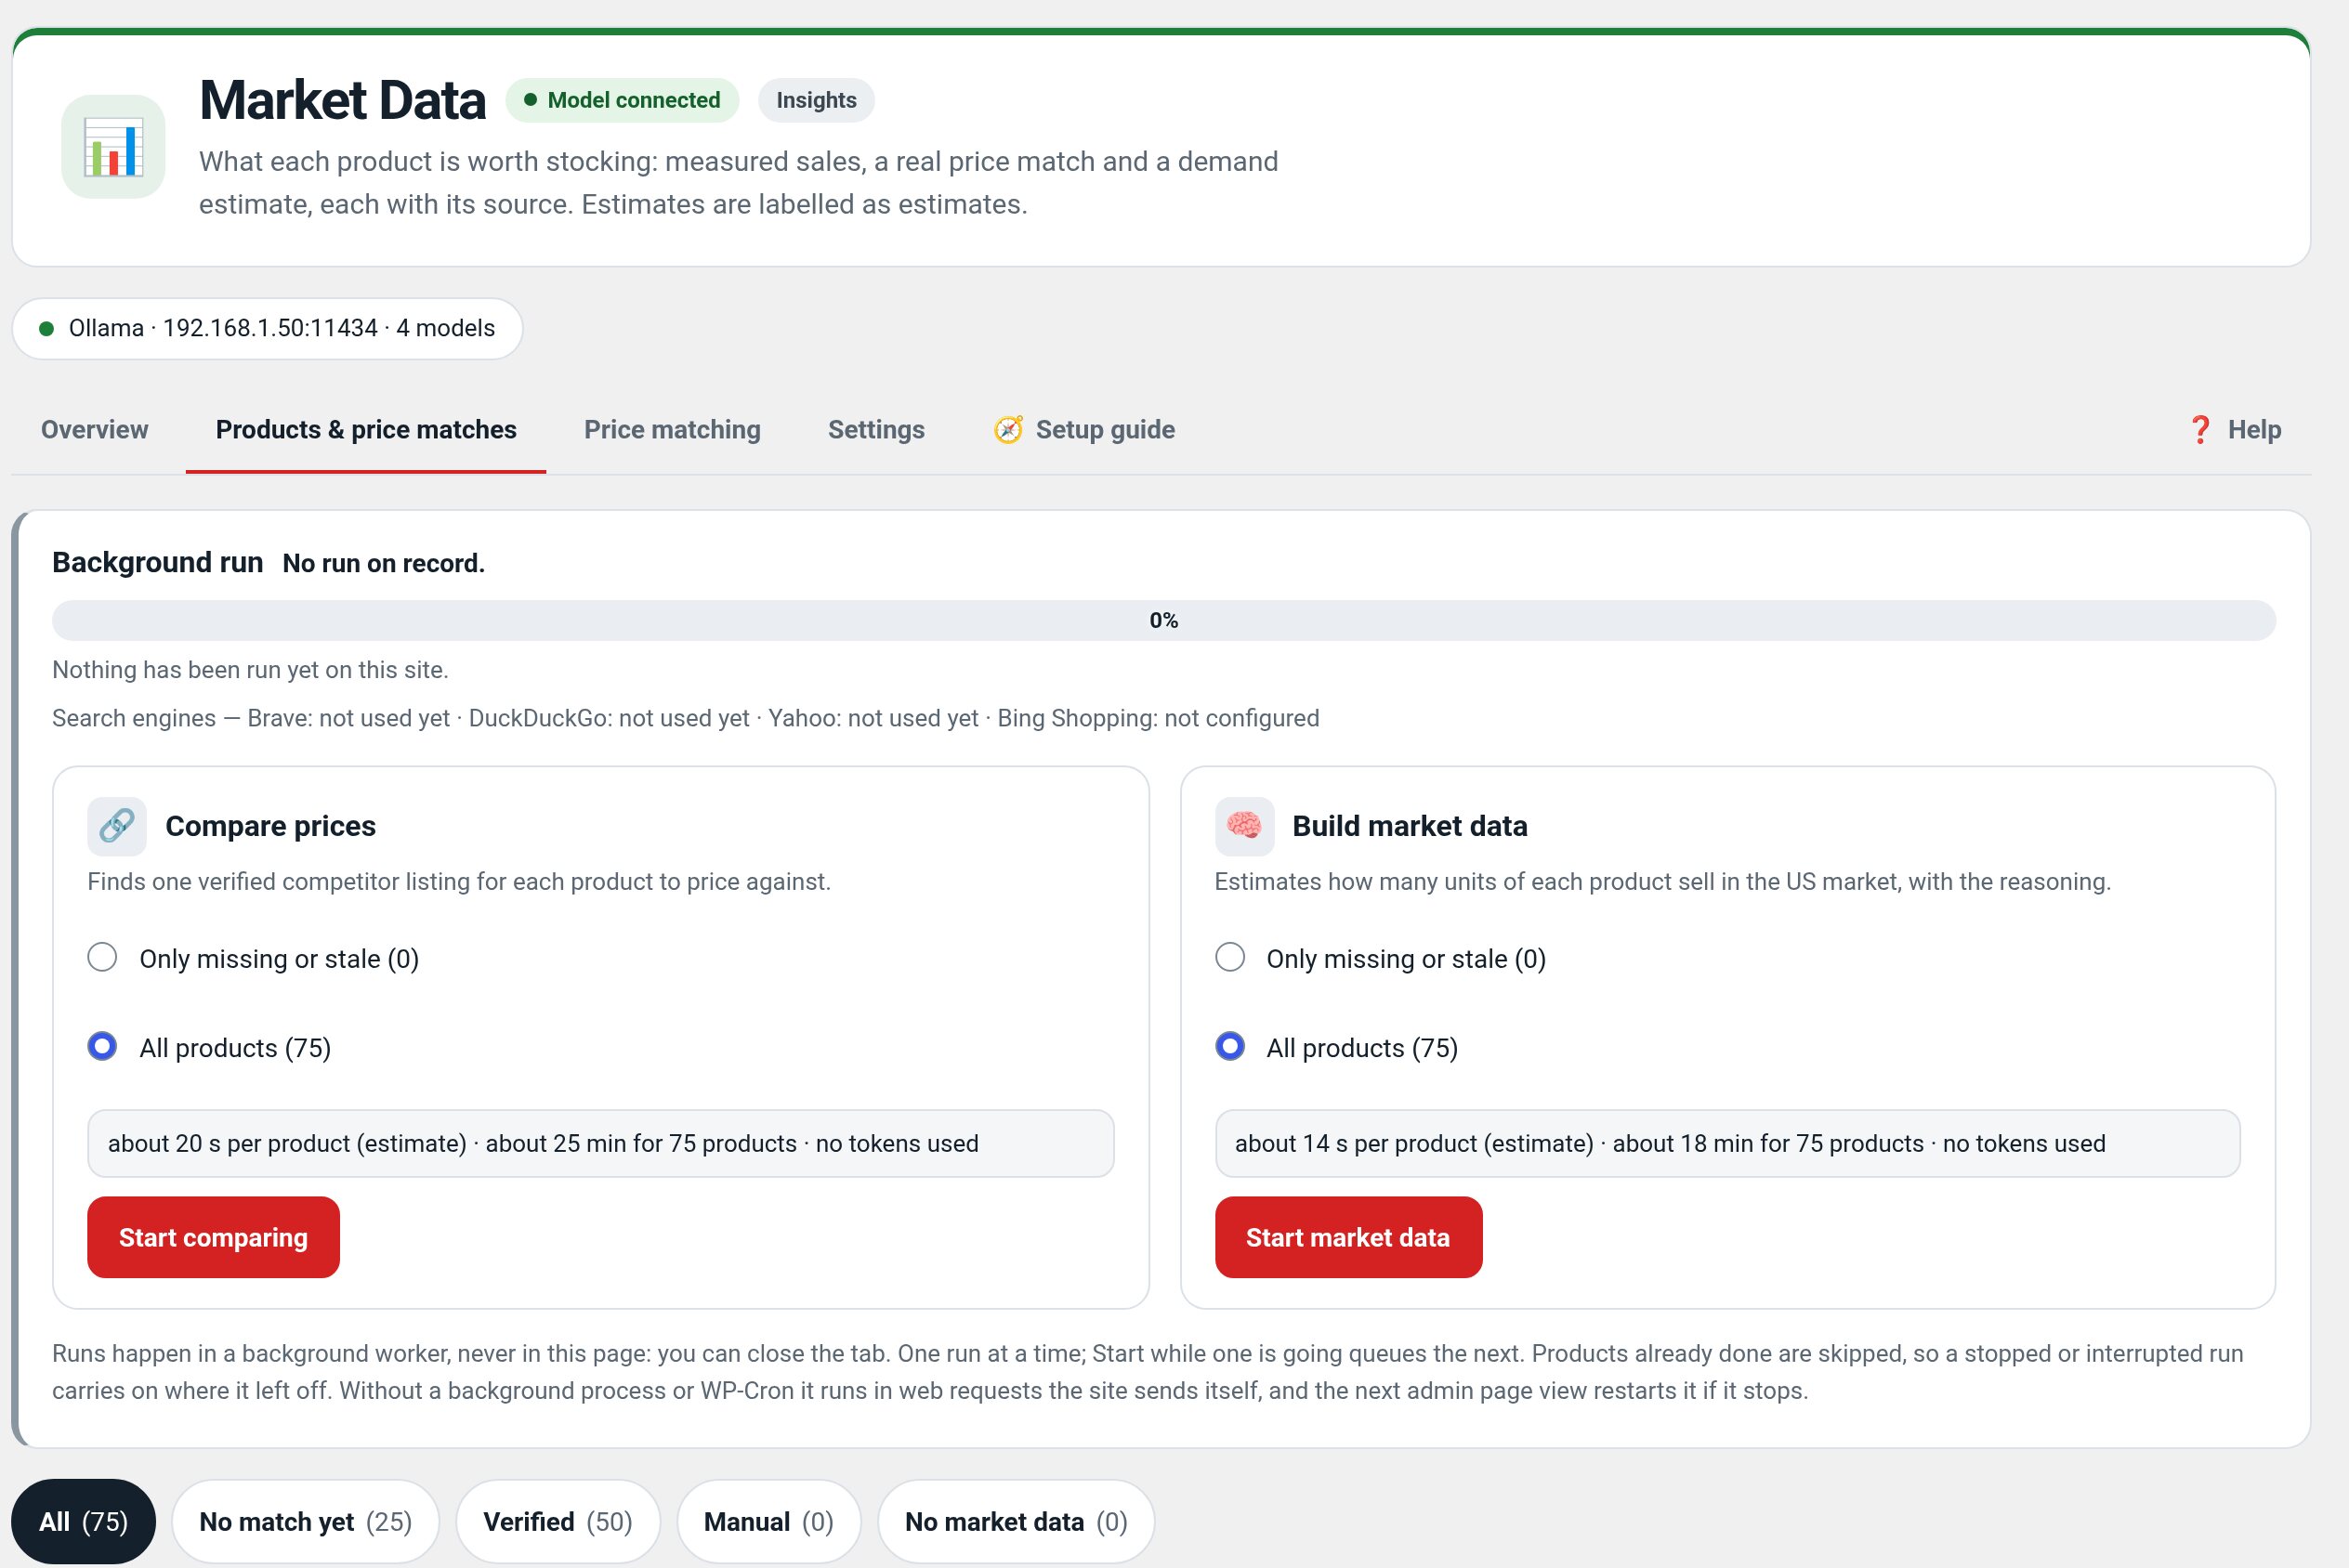This screenshot has width=2349, height=1568.
Task: Filter by All (75) products
Action: point(83,1521)
